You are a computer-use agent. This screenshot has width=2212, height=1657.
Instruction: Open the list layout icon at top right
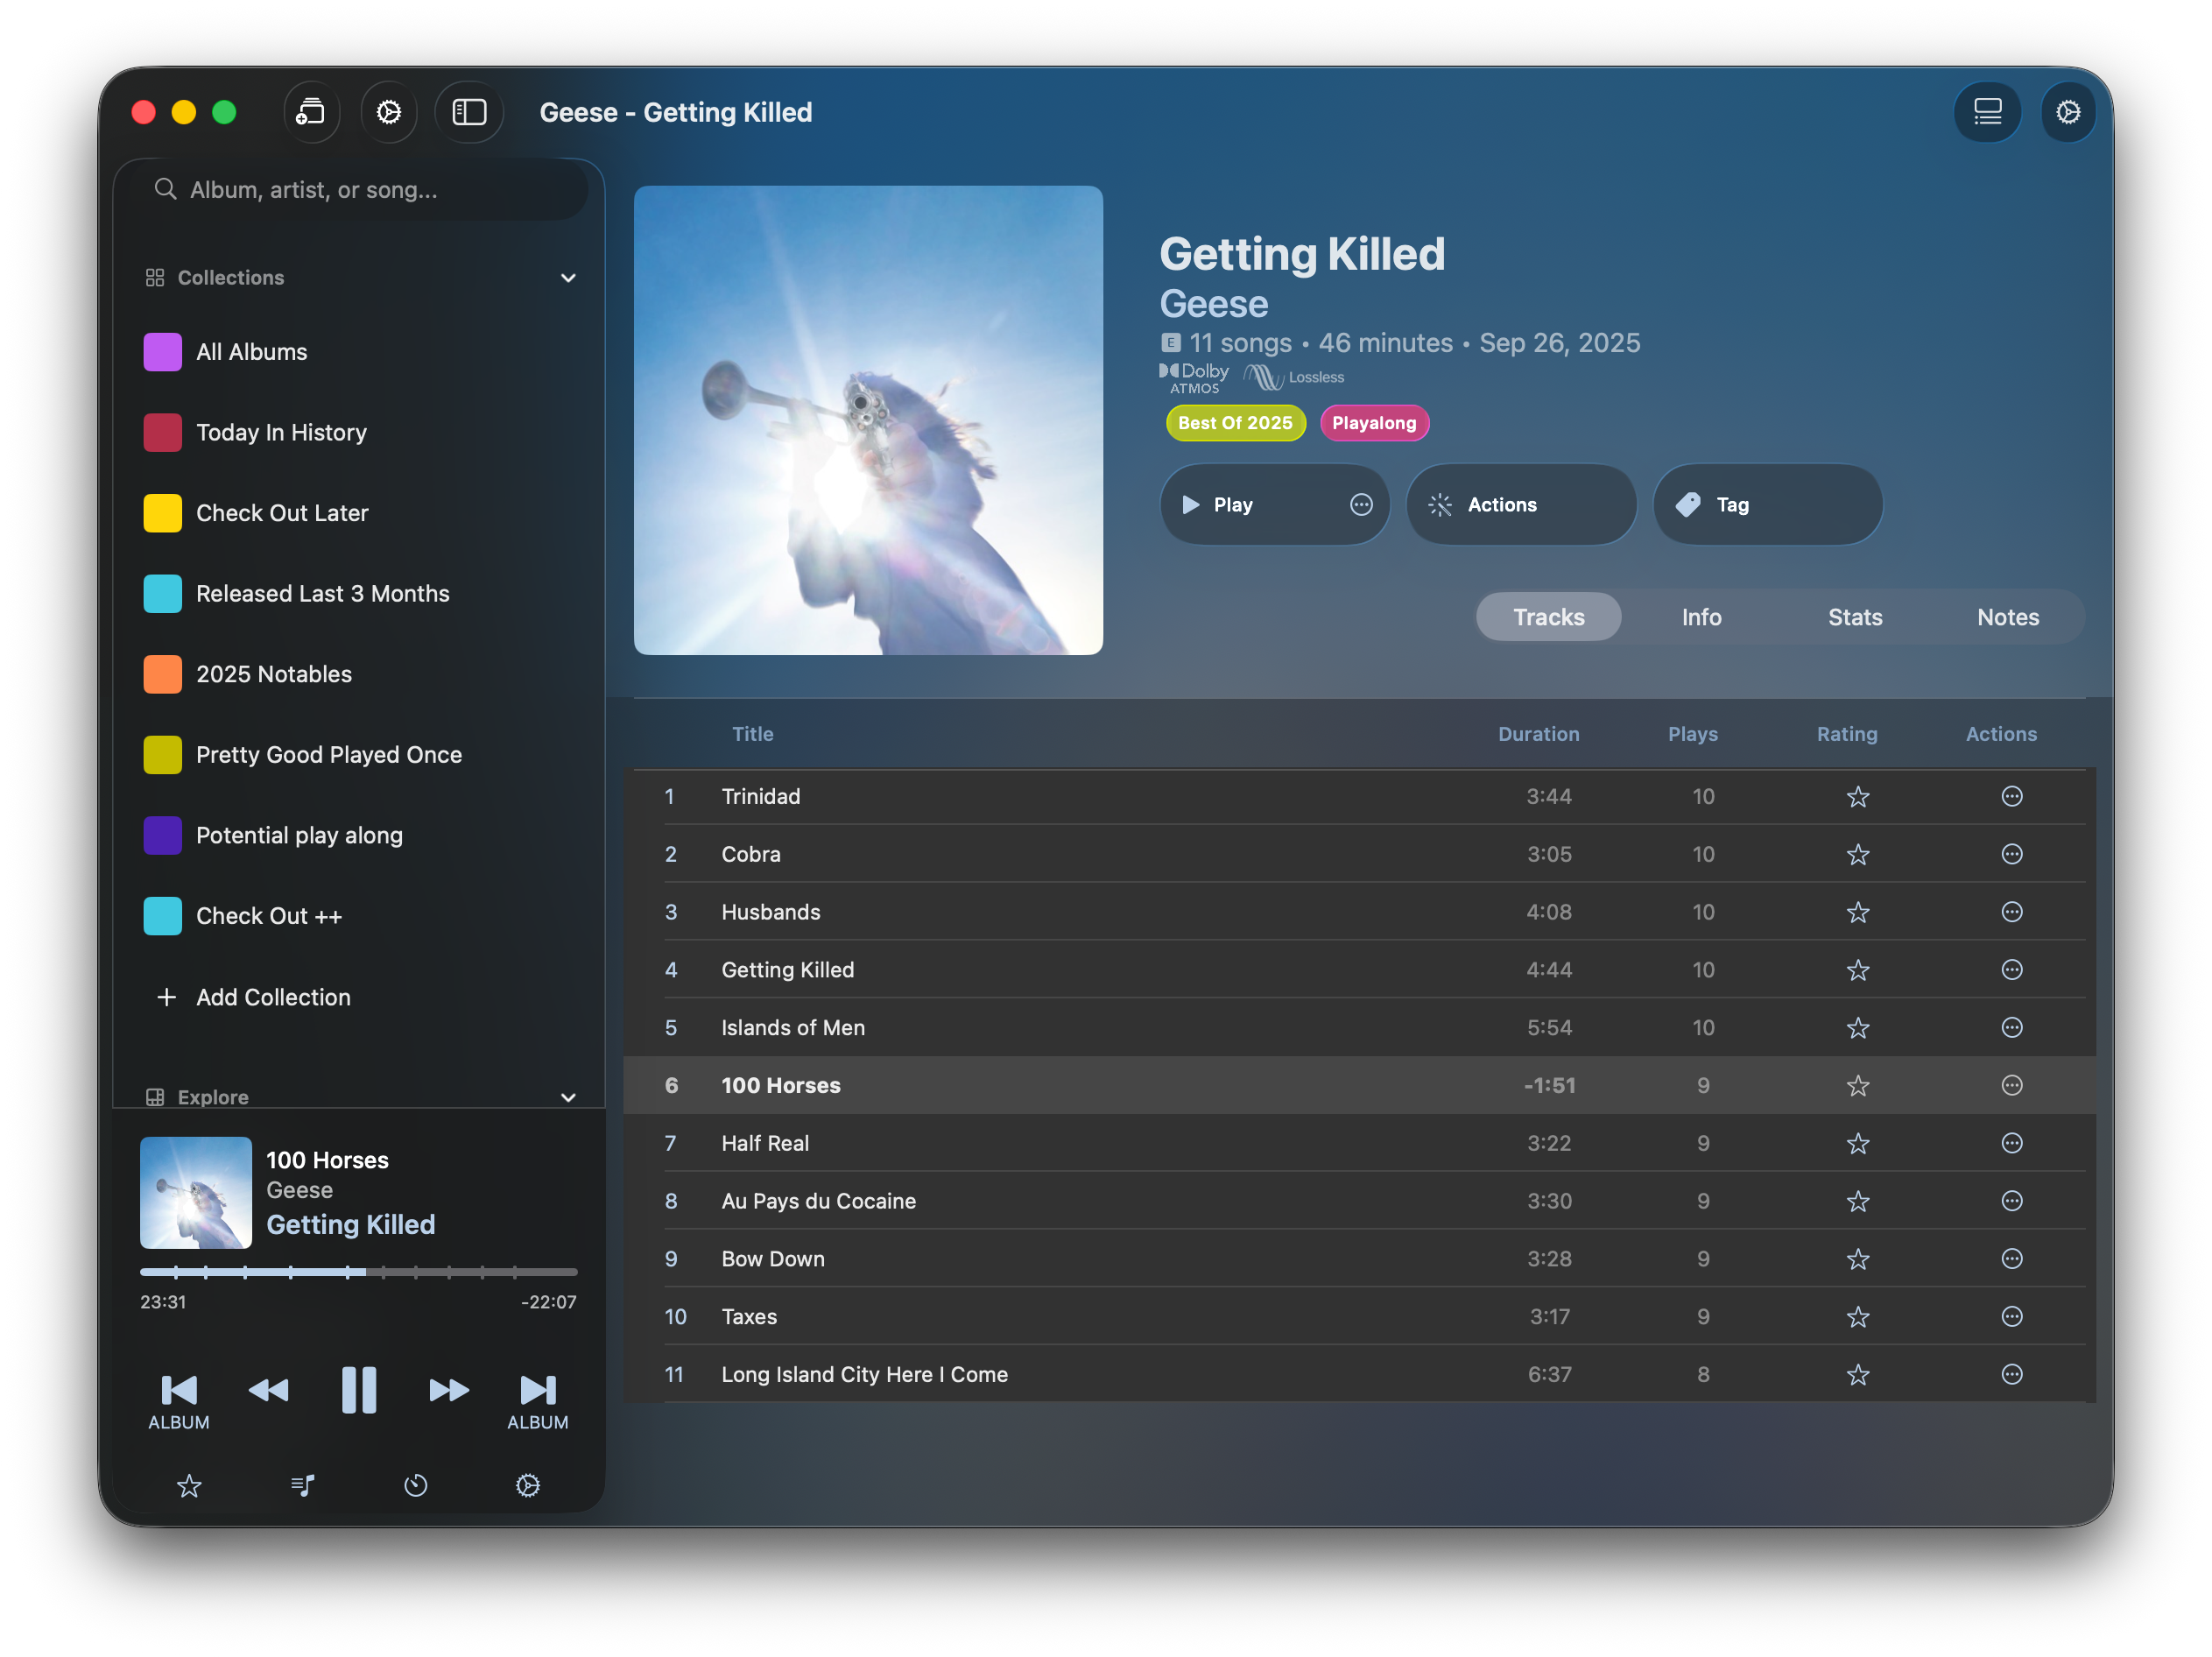click(1987, 112)
